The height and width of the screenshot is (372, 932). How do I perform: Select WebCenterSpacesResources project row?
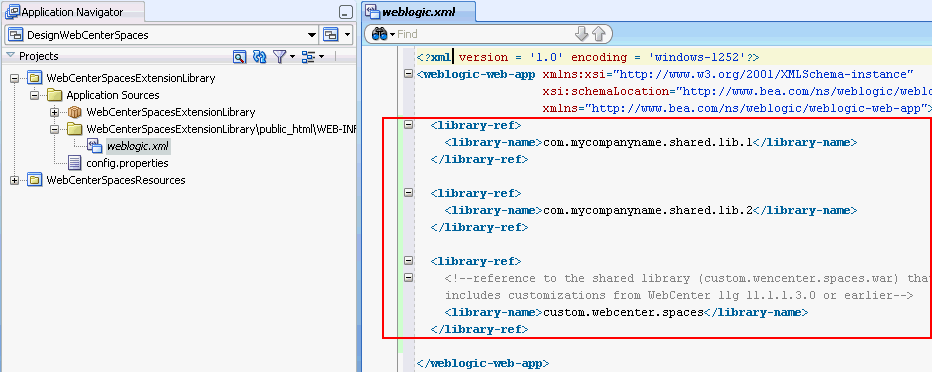(116, 180)
